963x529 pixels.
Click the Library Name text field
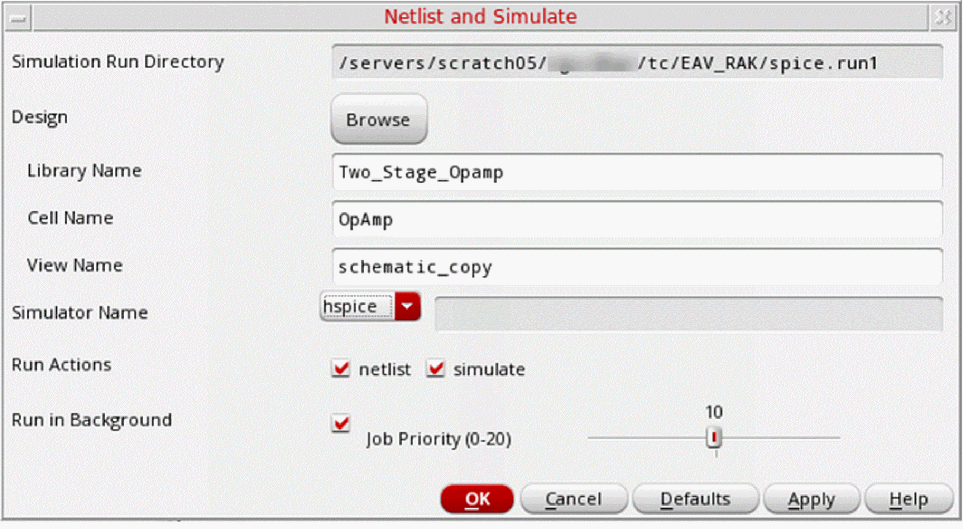click(636, 172)
